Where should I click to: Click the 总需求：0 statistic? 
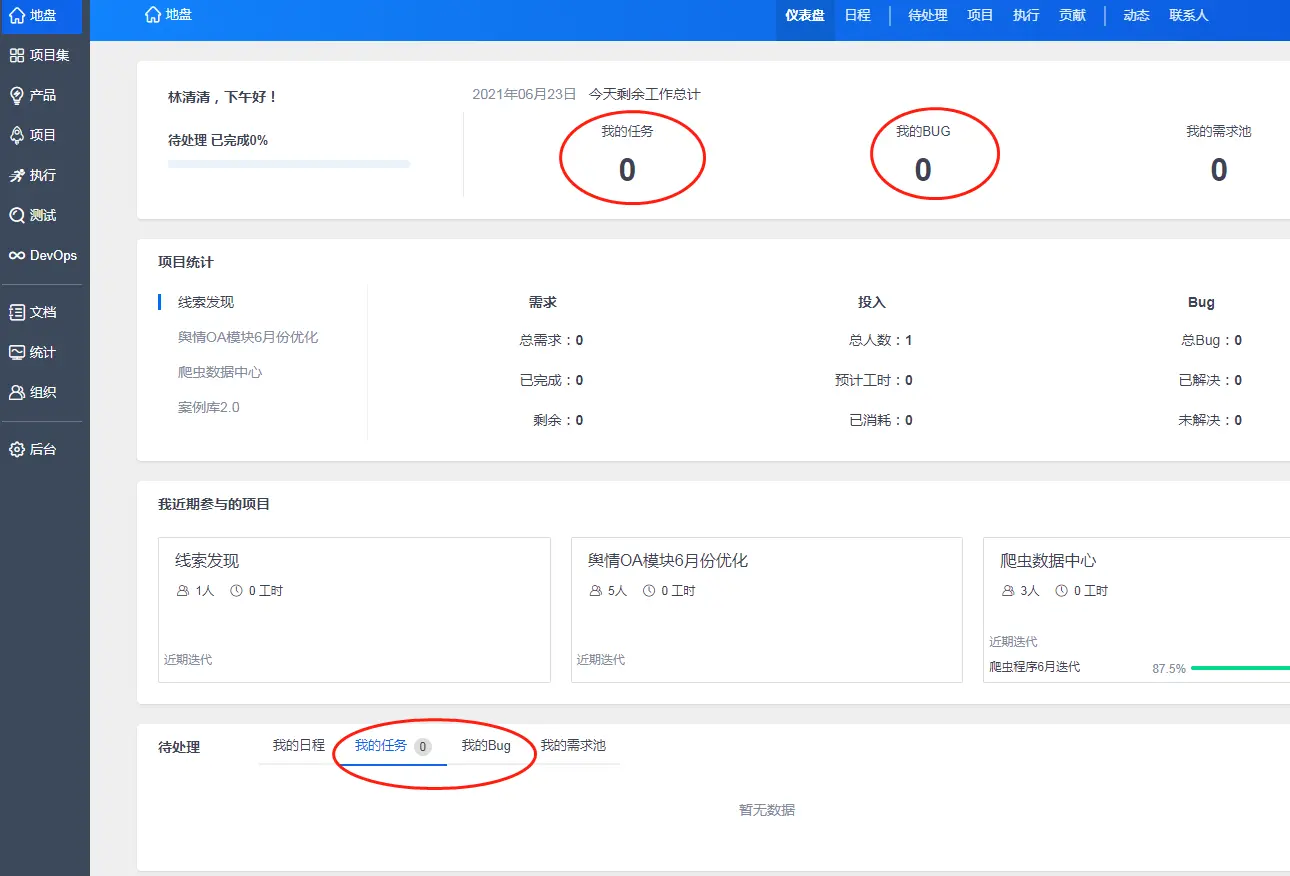pos(551,340)
